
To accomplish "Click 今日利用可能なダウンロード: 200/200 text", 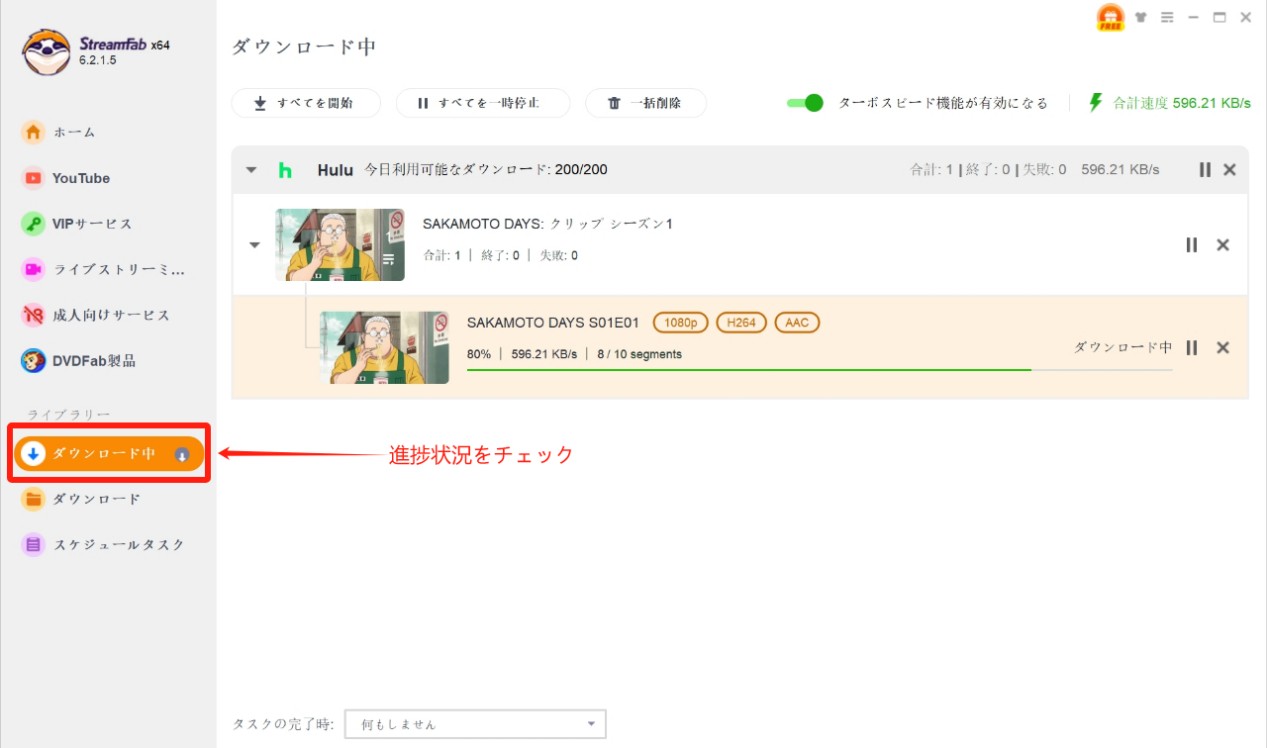I will click(x=486, y=170).
